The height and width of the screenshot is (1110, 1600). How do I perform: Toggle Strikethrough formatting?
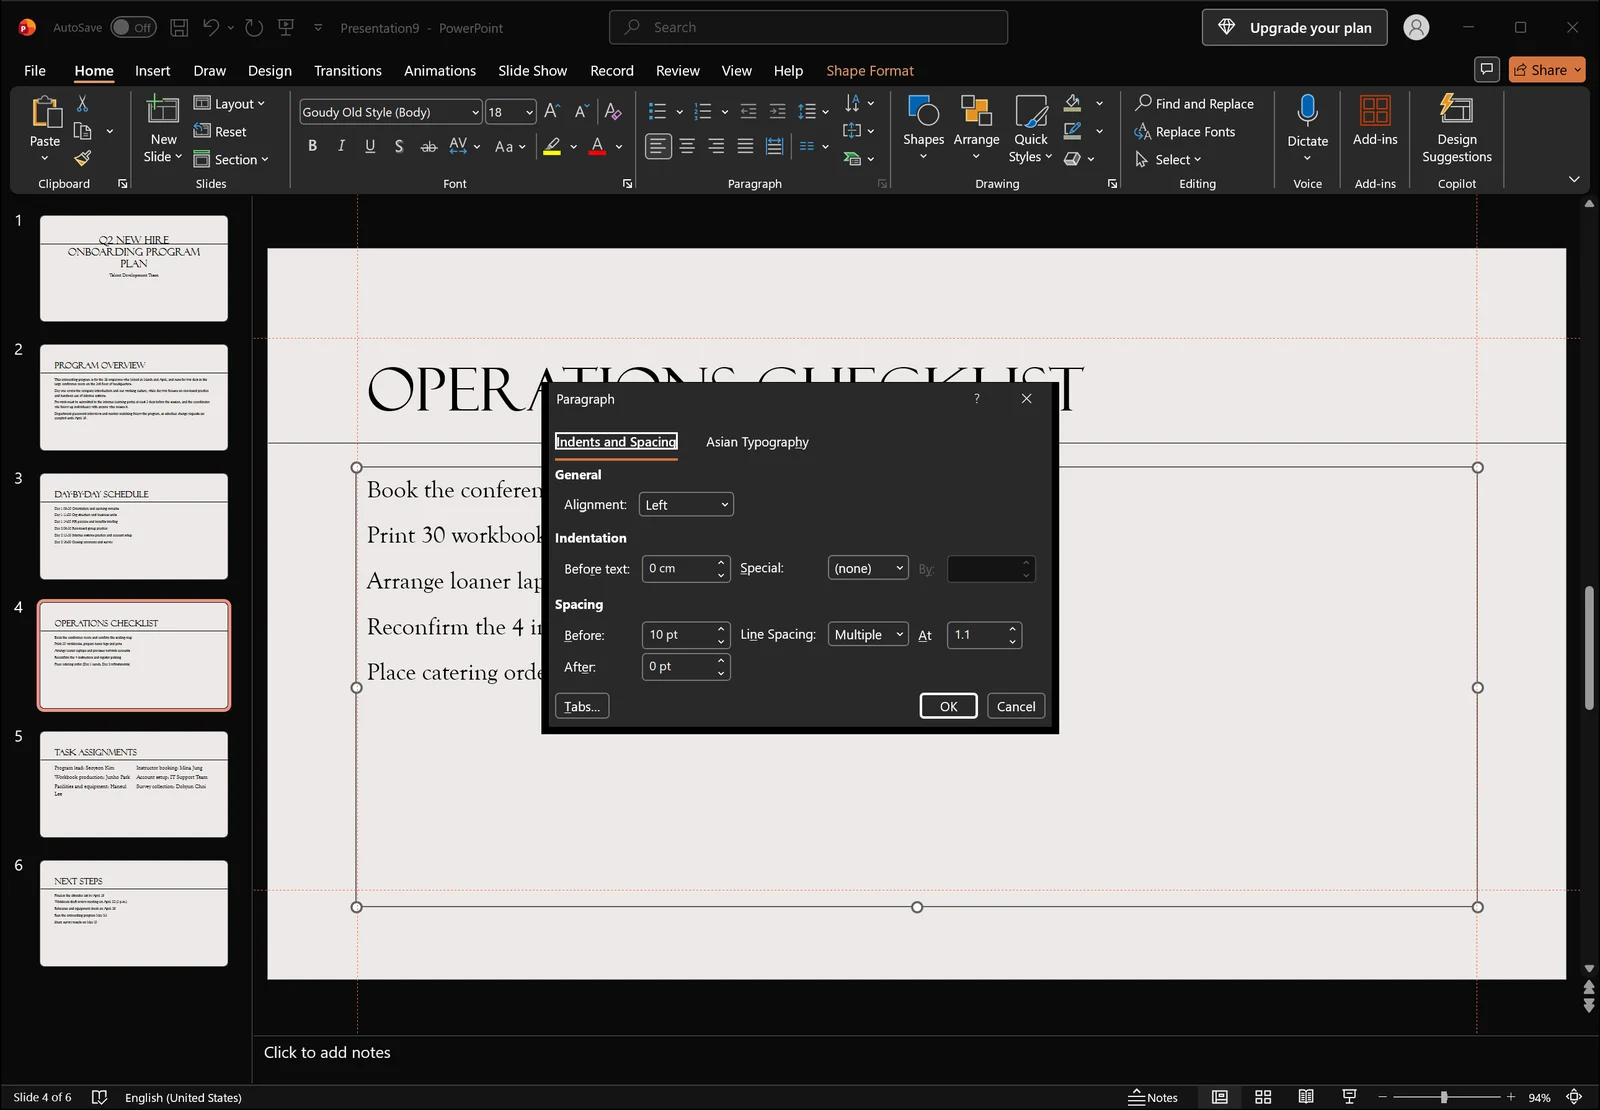(x=428, y=146)
